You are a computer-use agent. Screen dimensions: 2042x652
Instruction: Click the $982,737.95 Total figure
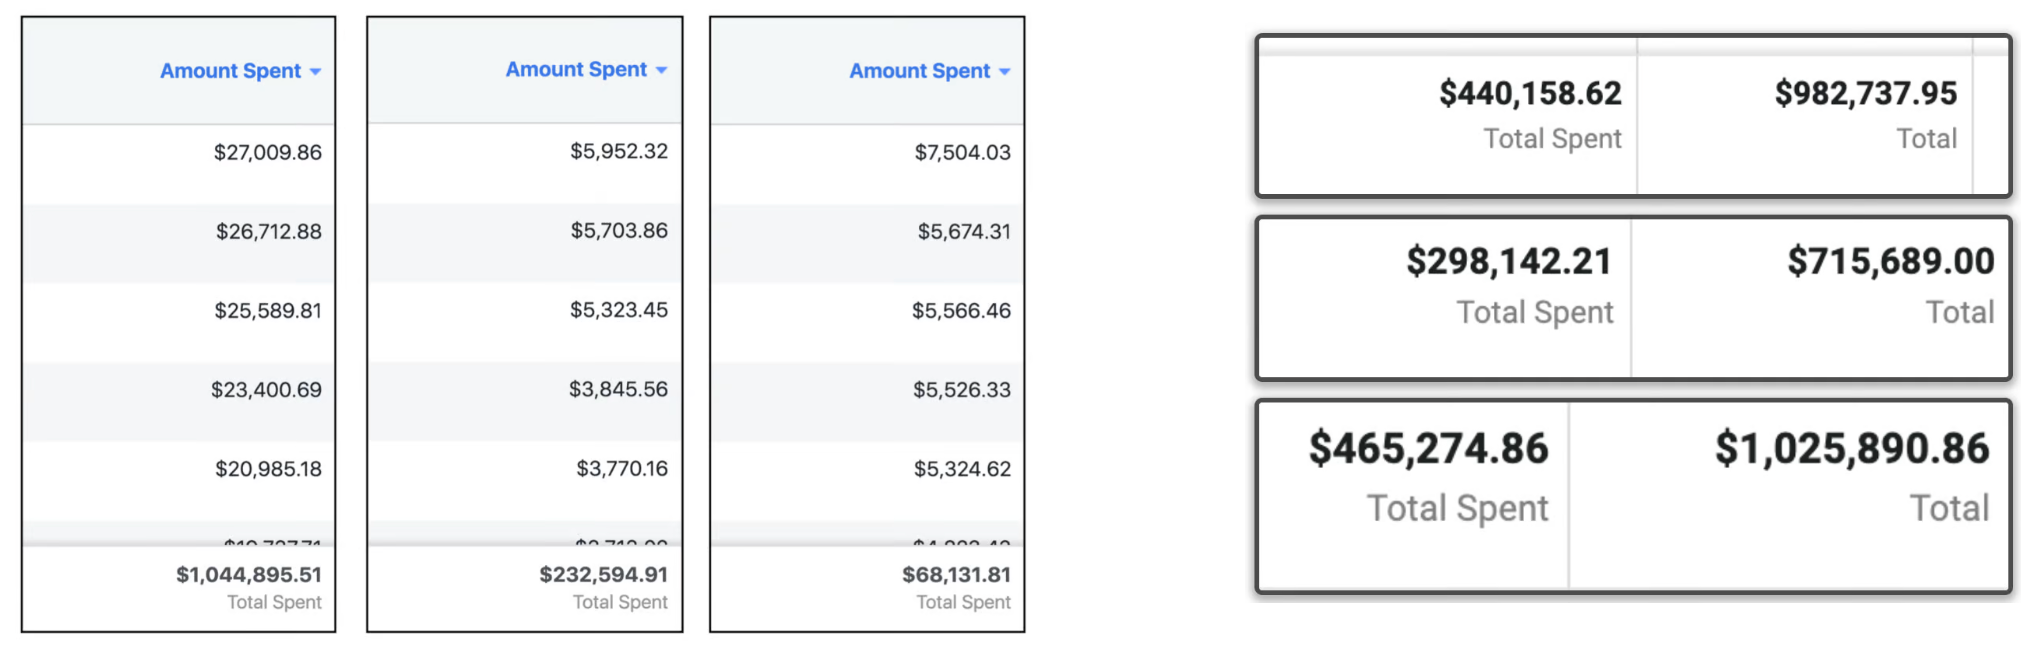click(x=1866, y=114)
